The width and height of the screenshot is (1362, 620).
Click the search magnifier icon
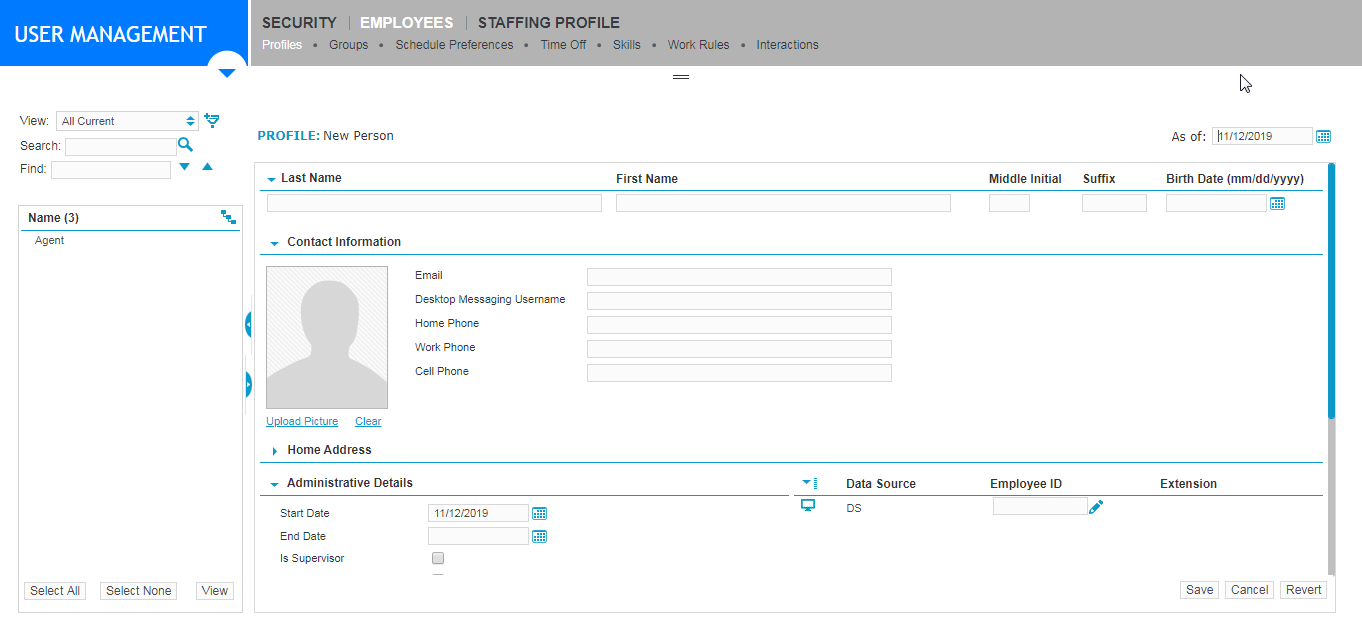point(185,145)
